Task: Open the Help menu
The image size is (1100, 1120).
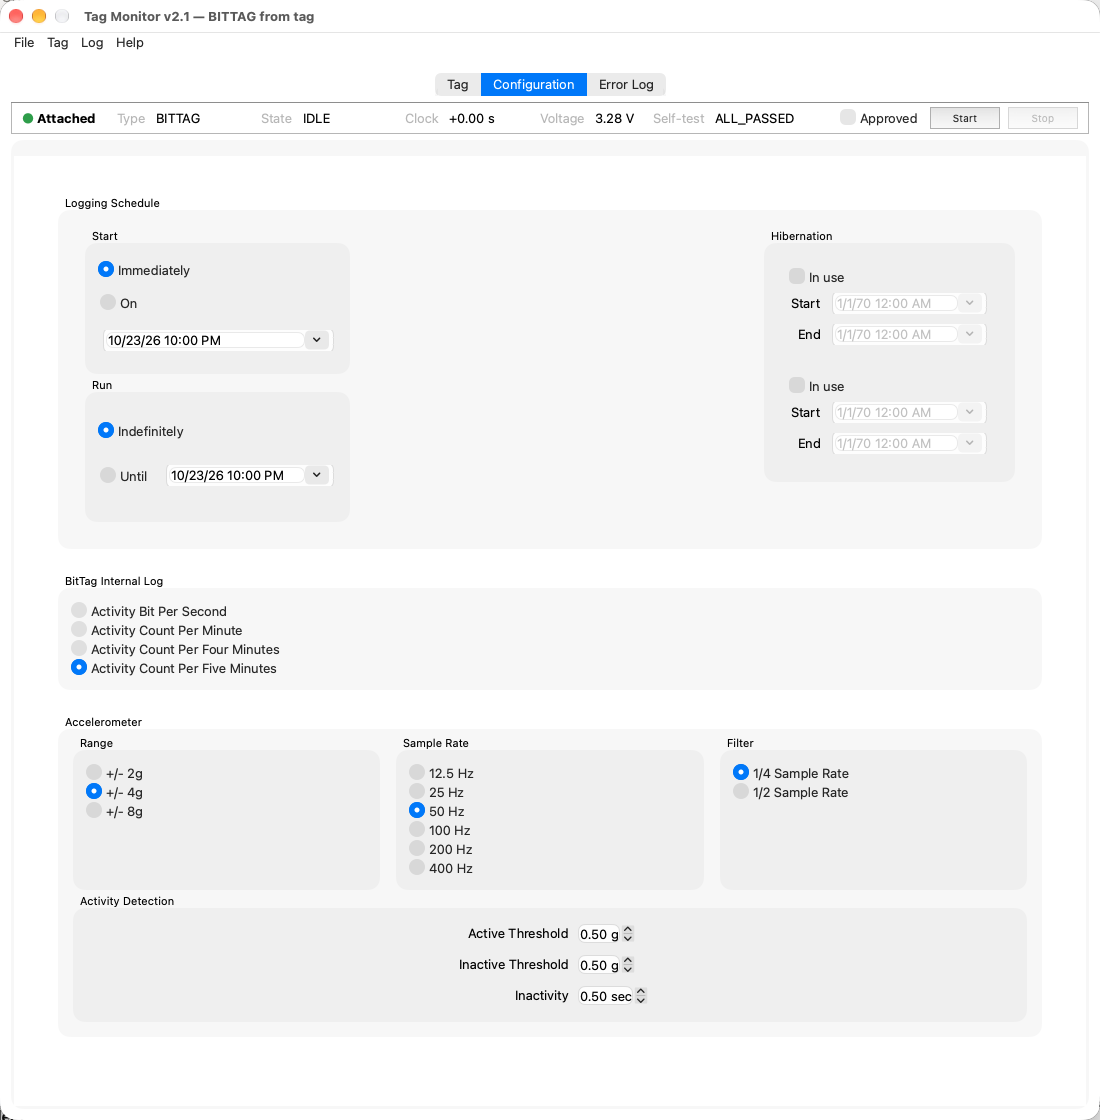Action: [129, 43]
